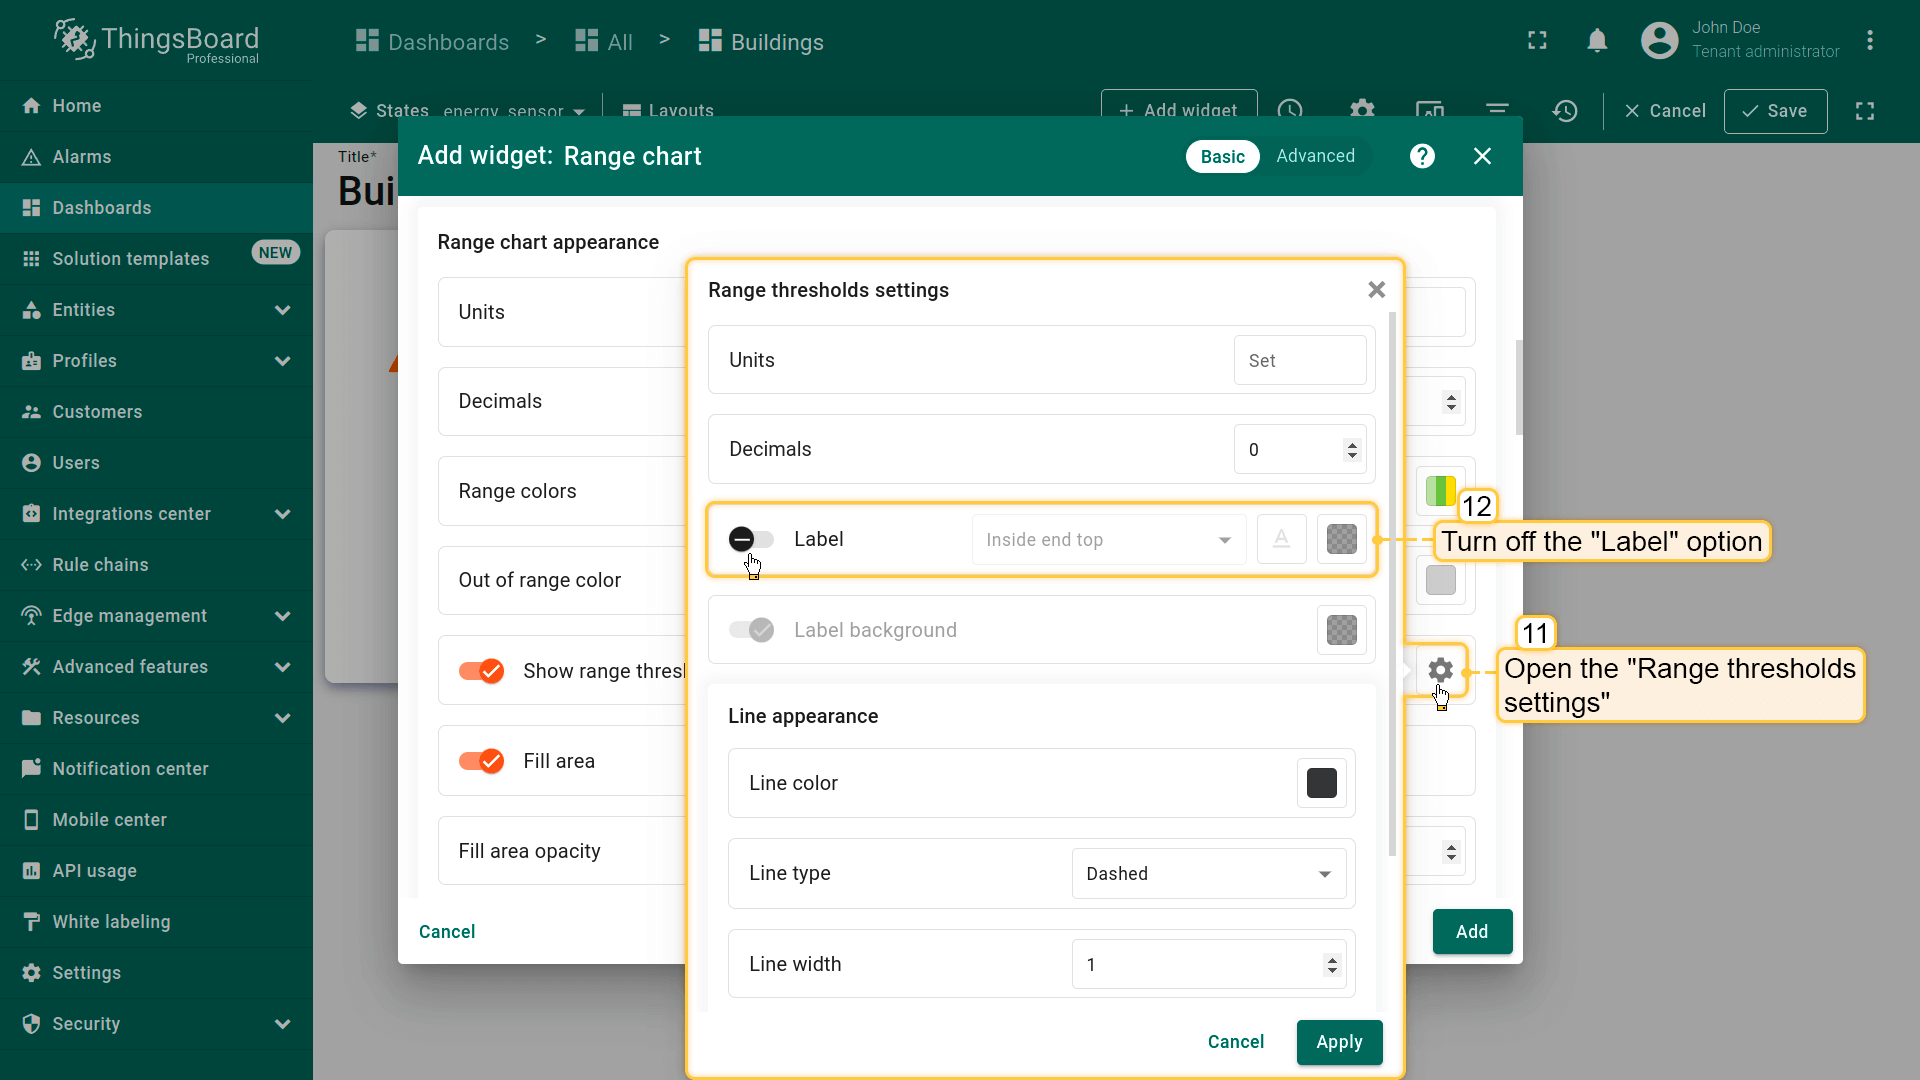Open the Line color swatch
Viewport: 1920px width, 1080px height.
tap(1321, 784)
